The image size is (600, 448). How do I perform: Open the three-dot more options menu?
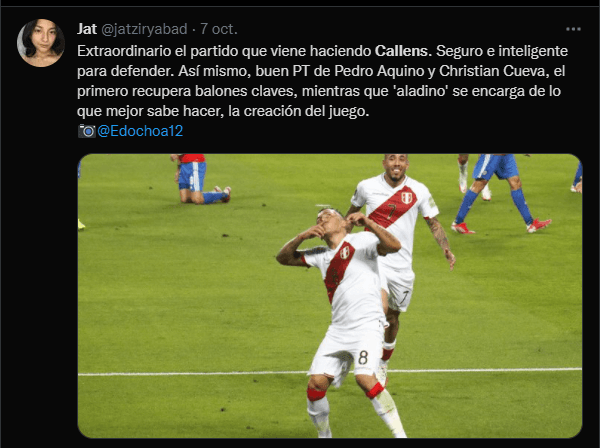click(x=573, y=29)
